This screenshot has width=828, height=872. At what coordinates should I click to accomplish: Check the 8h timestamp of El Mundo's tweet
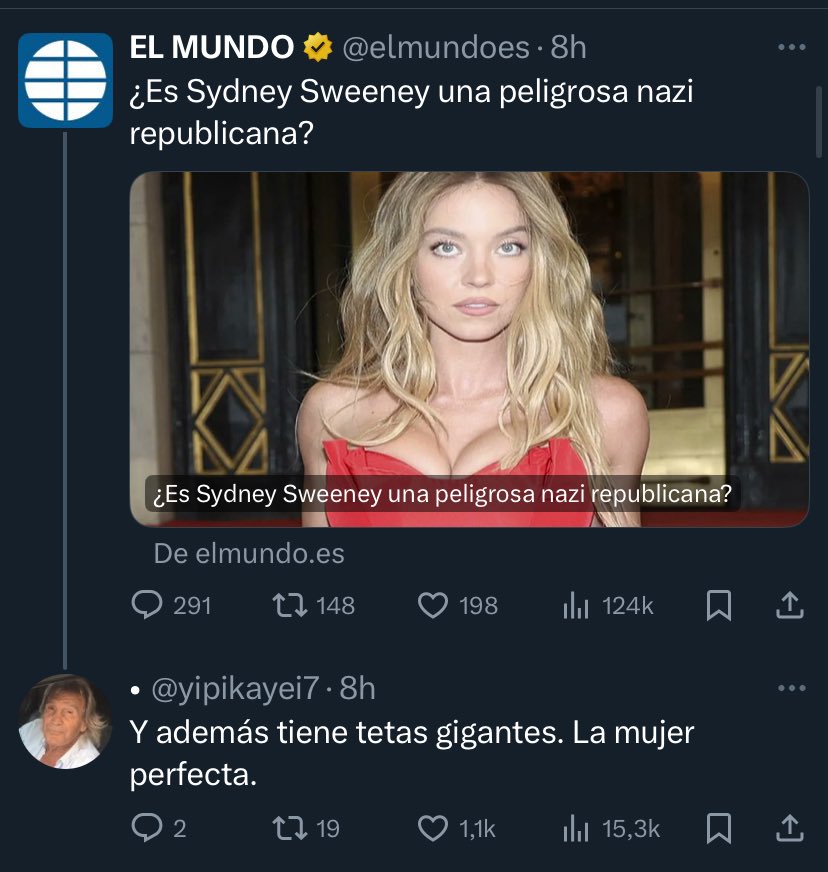[567, 44]
